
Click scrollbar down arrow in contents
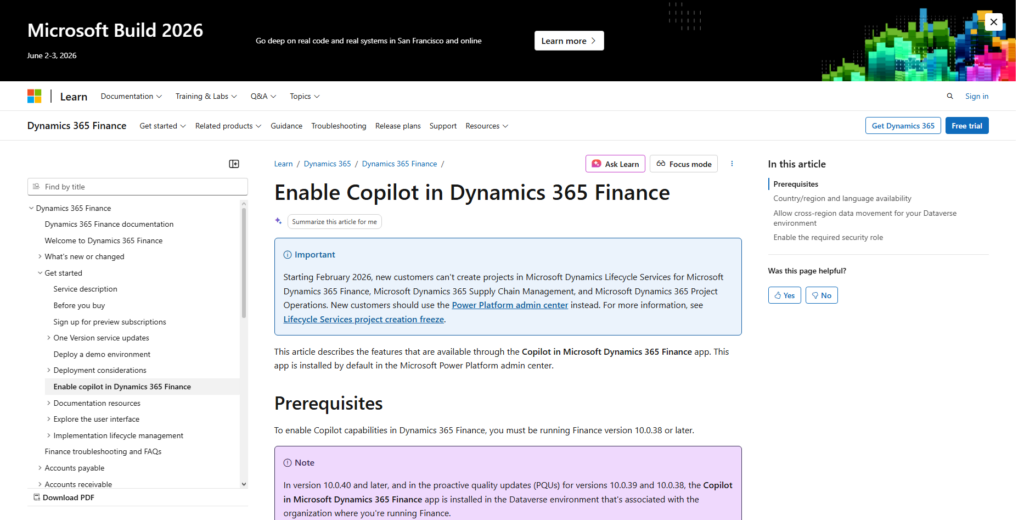coord(244,484)
